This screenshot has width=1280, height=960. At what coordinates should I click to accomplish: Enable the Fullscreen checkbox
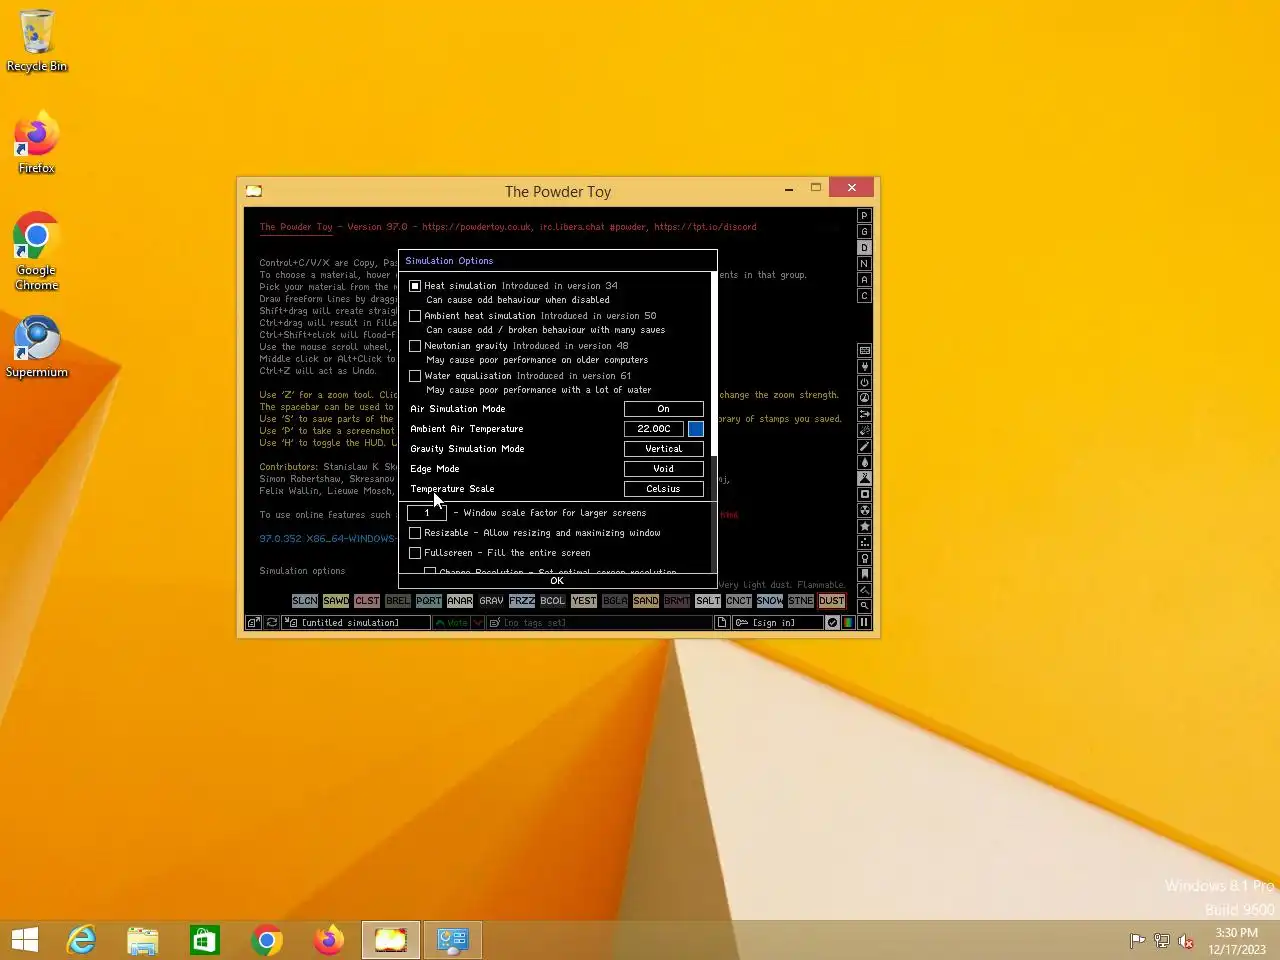tap(415, 553)
